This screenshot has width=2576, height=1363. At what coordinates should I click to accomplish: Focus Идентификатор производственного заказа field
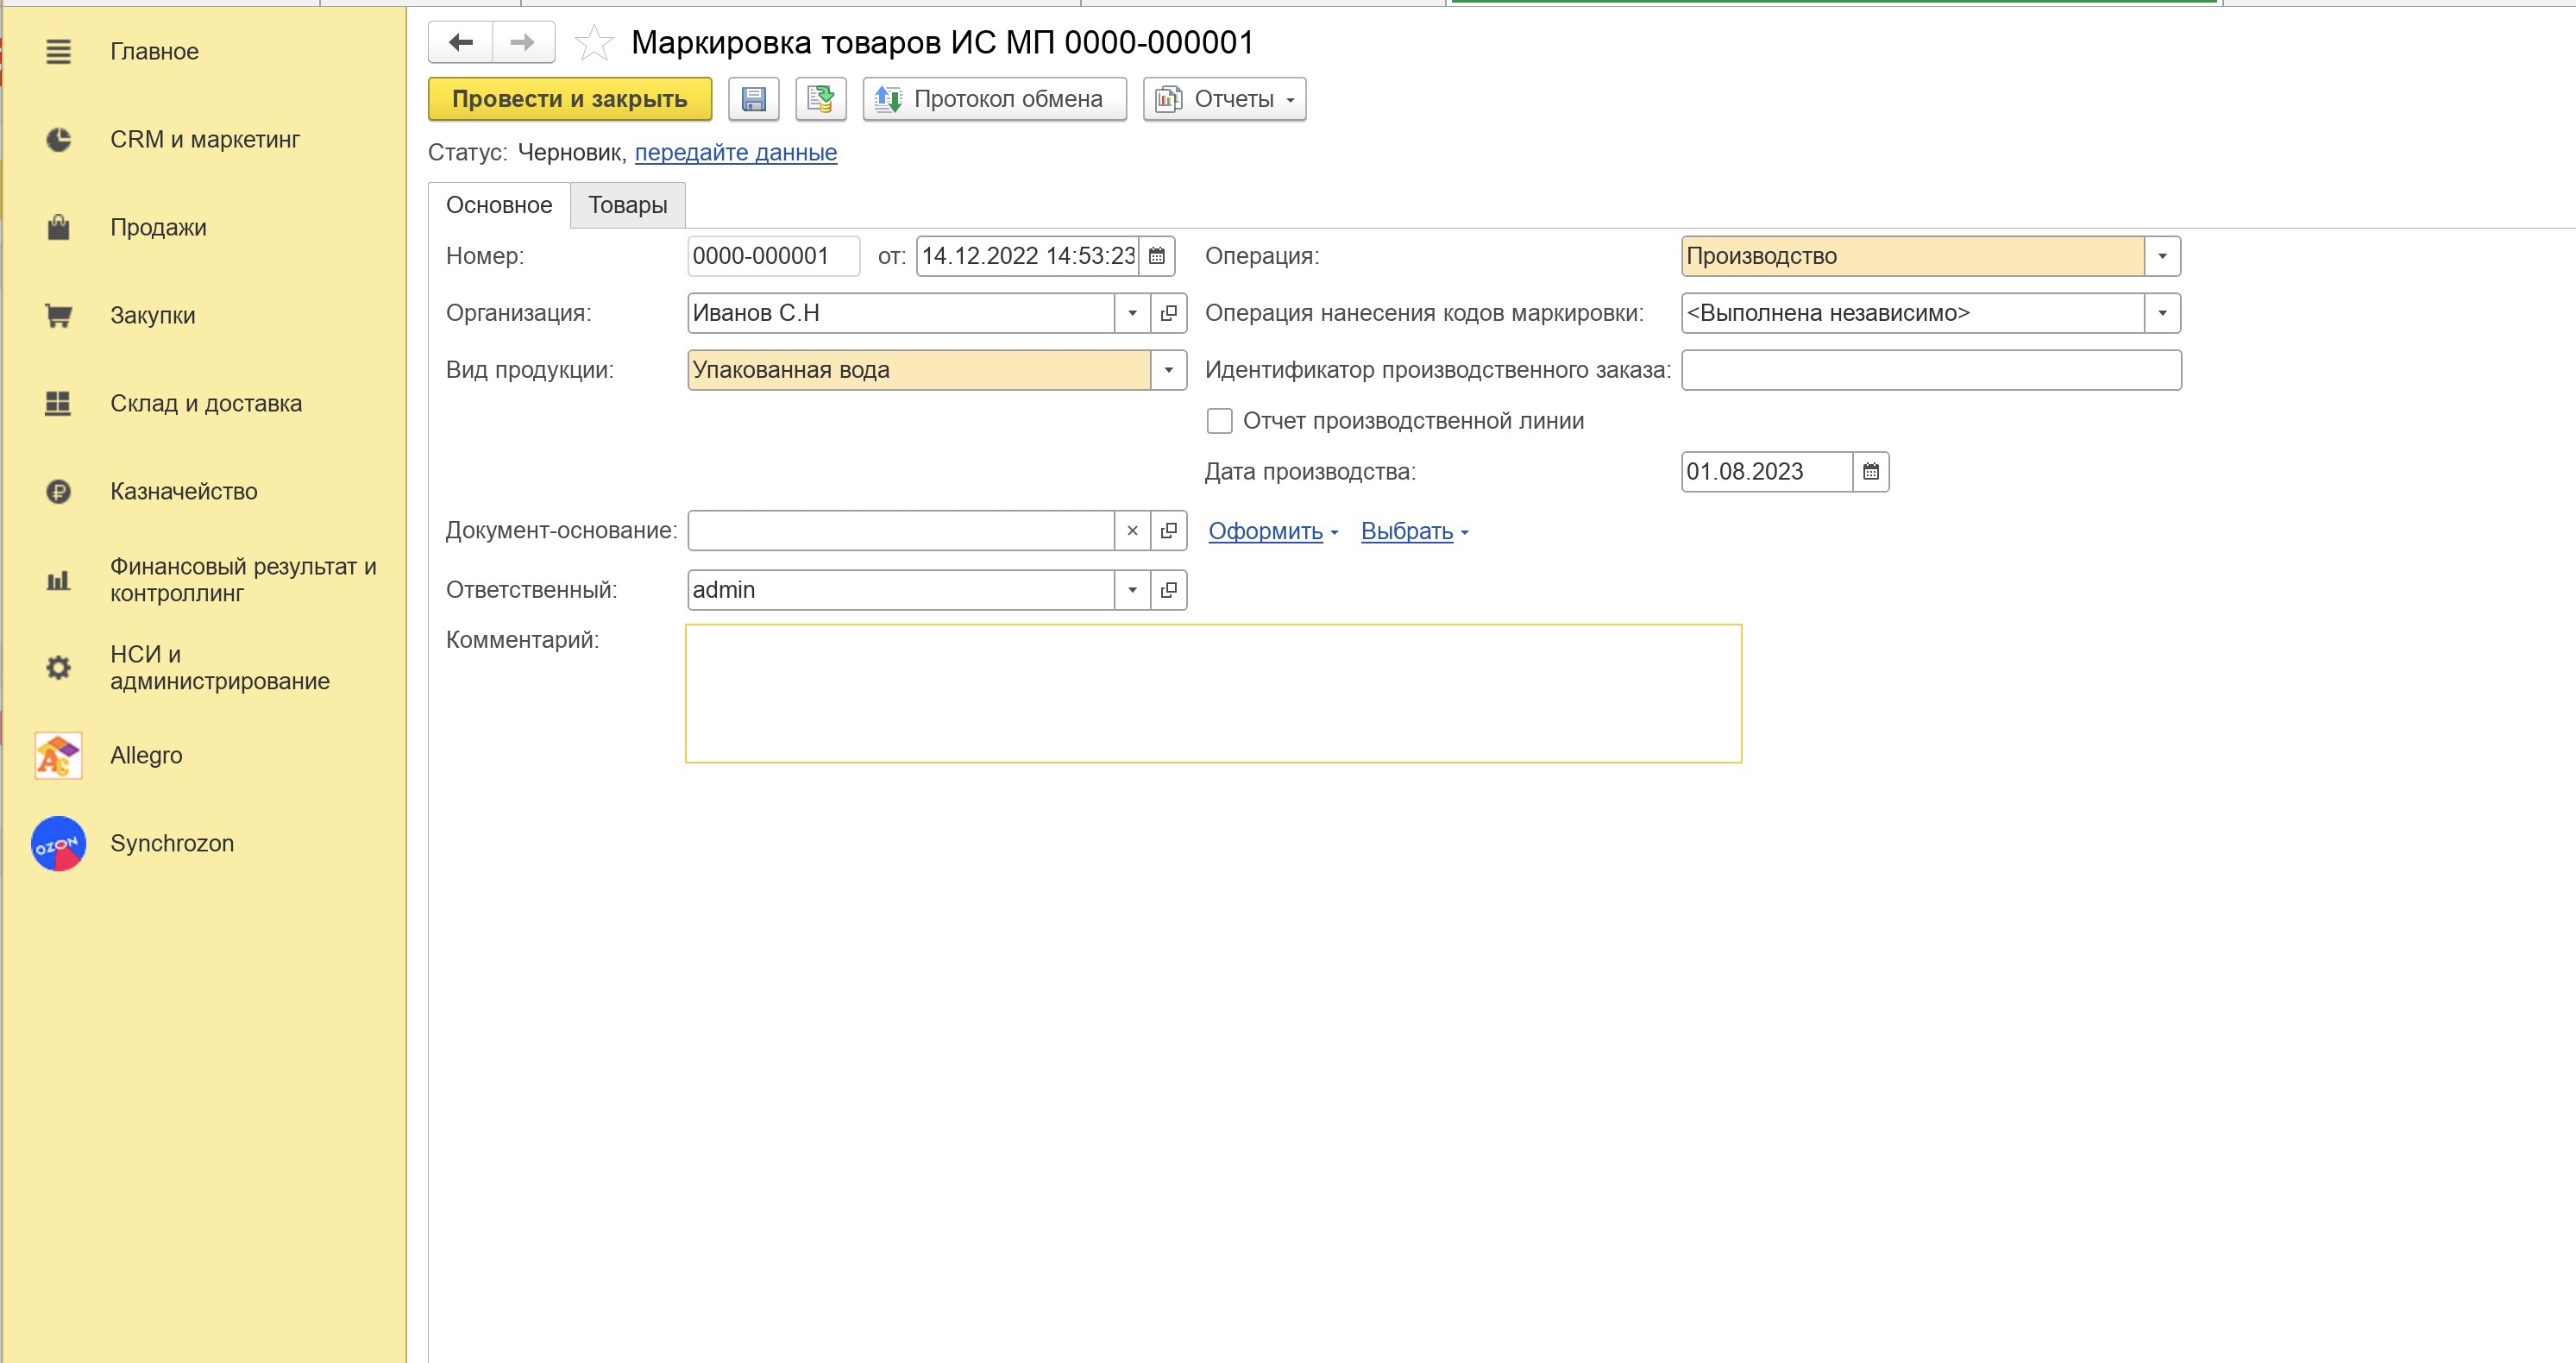click(x=1931, y=370)
